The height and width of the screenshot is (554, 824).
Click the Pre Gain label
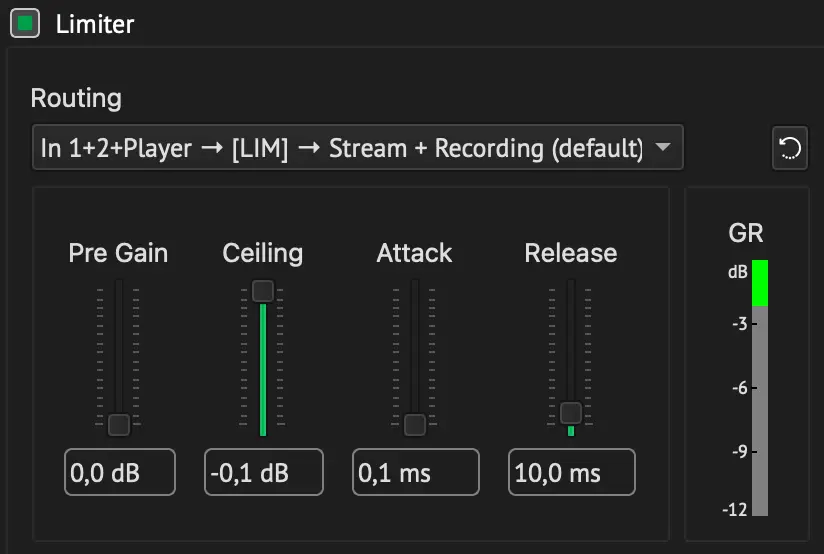118,253
